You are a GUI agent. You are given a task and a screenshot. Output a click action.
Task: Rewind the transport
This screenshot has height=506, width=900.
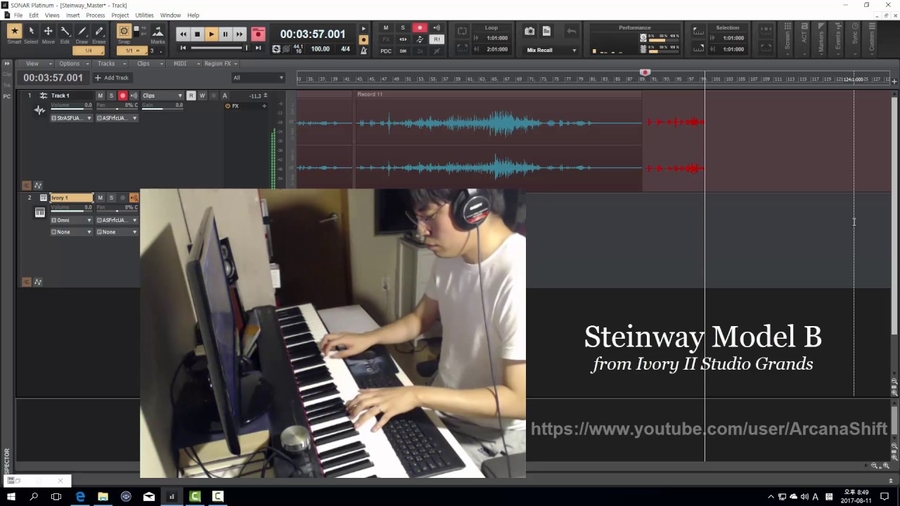click(183, 34)
